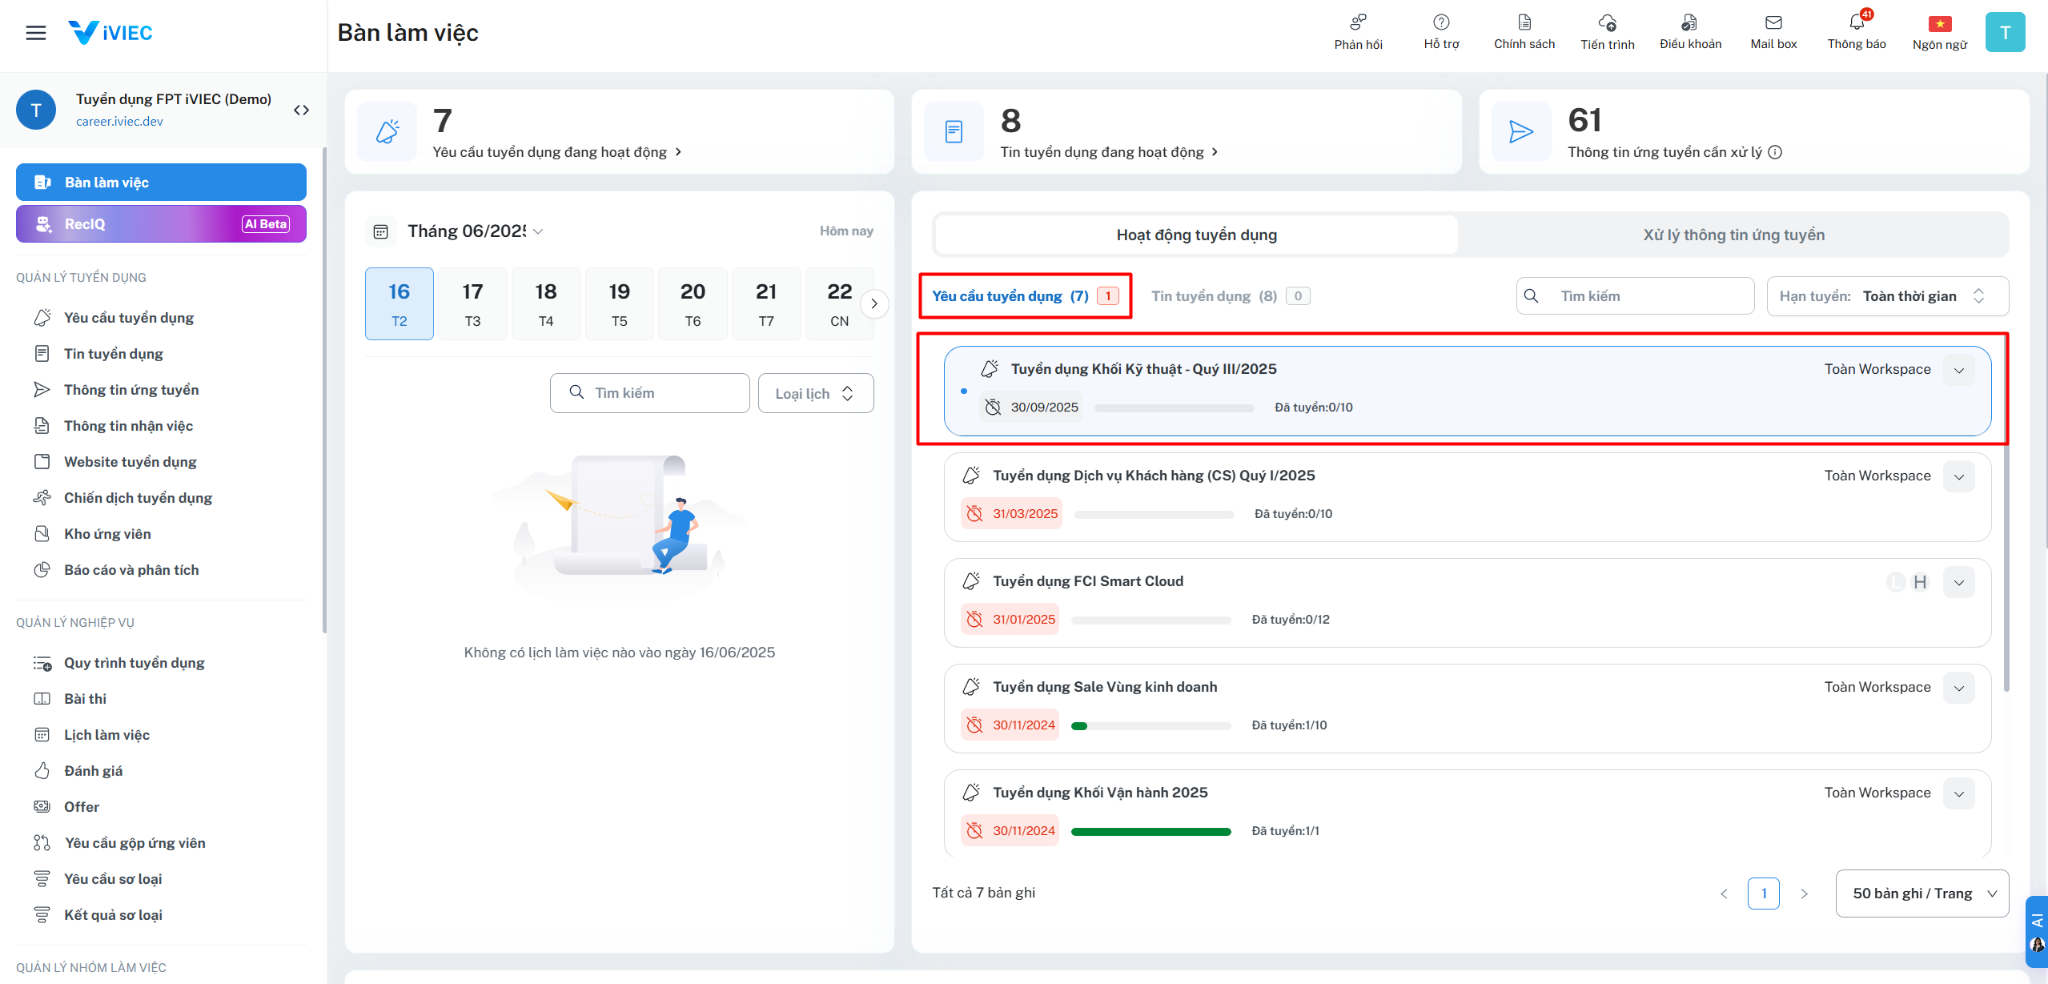Switch to Tin tuyển dụng (8) tab
The width and height of the screenshot is (2048, 984).
click(1214, 296)
